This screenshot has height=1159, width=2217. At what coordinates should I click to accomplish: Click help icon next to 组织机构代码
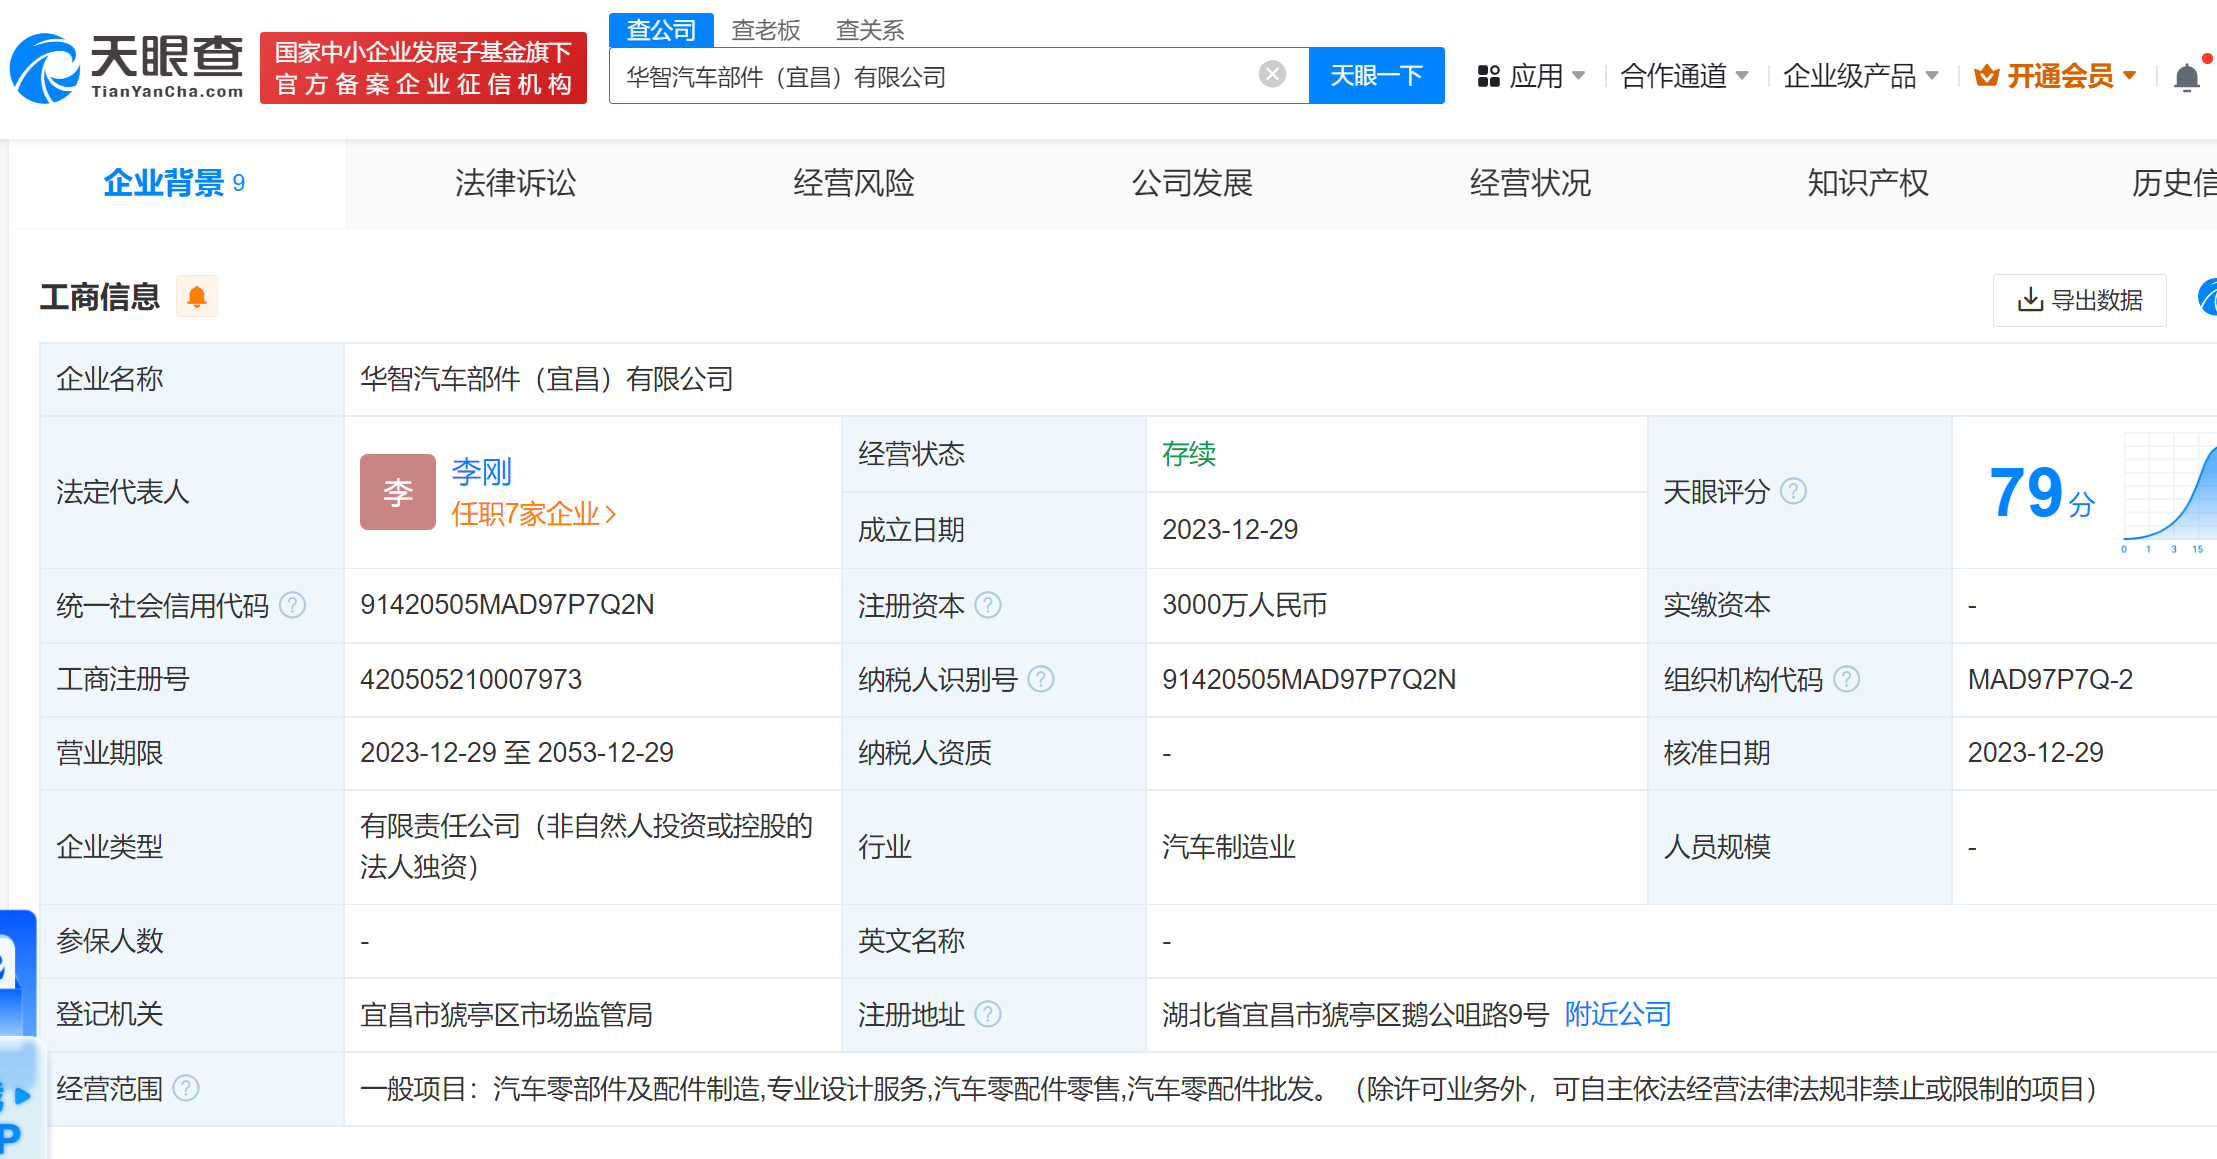(1847, 679)
